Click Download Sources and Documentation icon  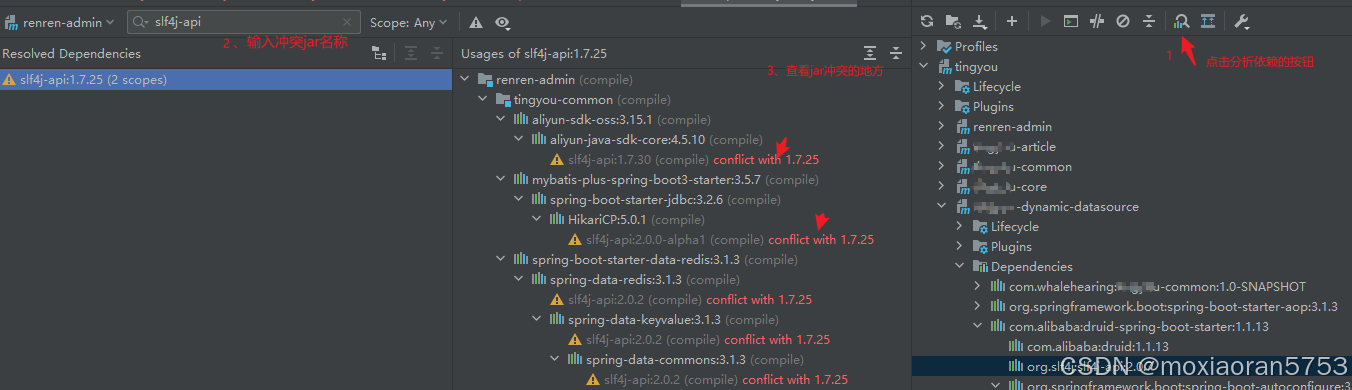point(979,21)
